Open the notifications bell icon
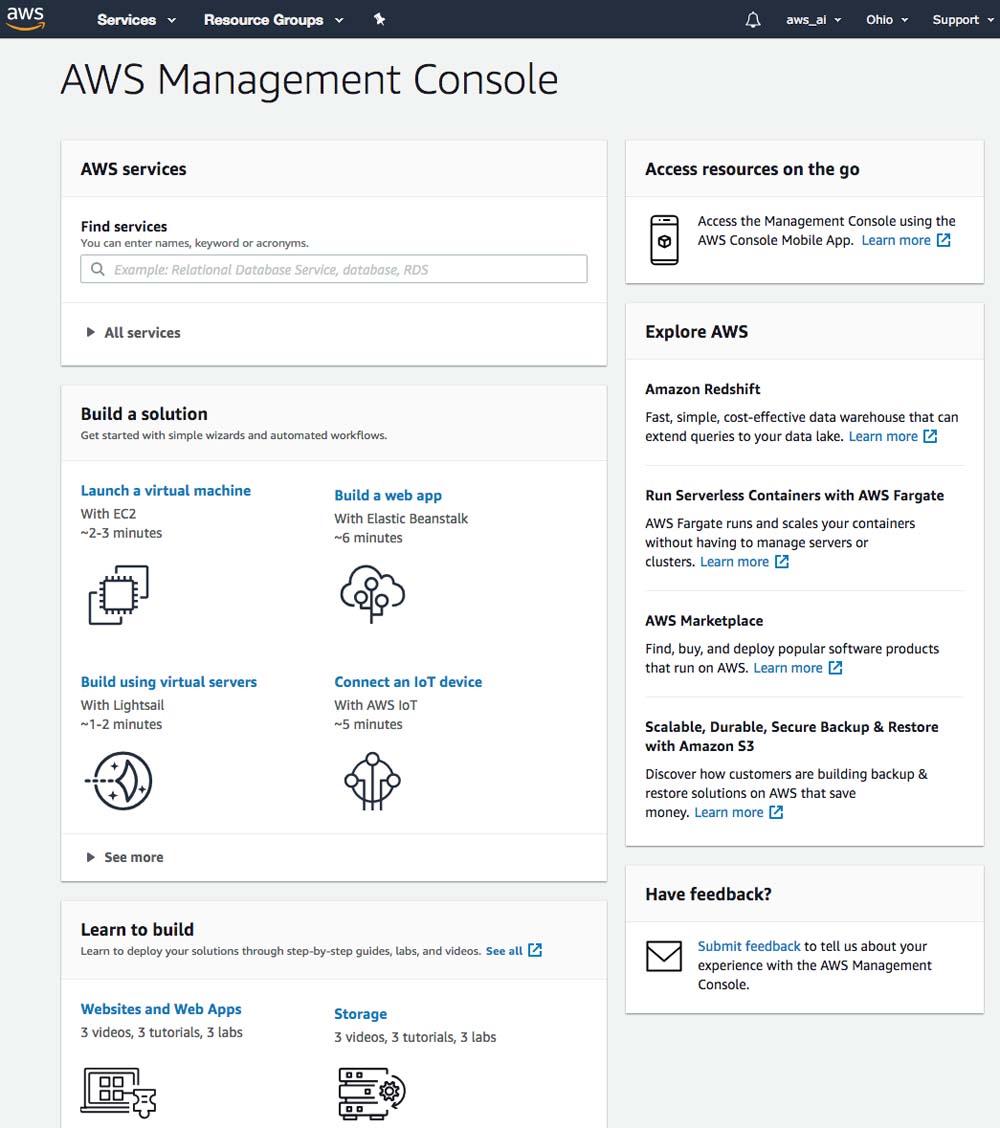Viewport: 1000px width, 1128px height. click(x=753, y=19)
